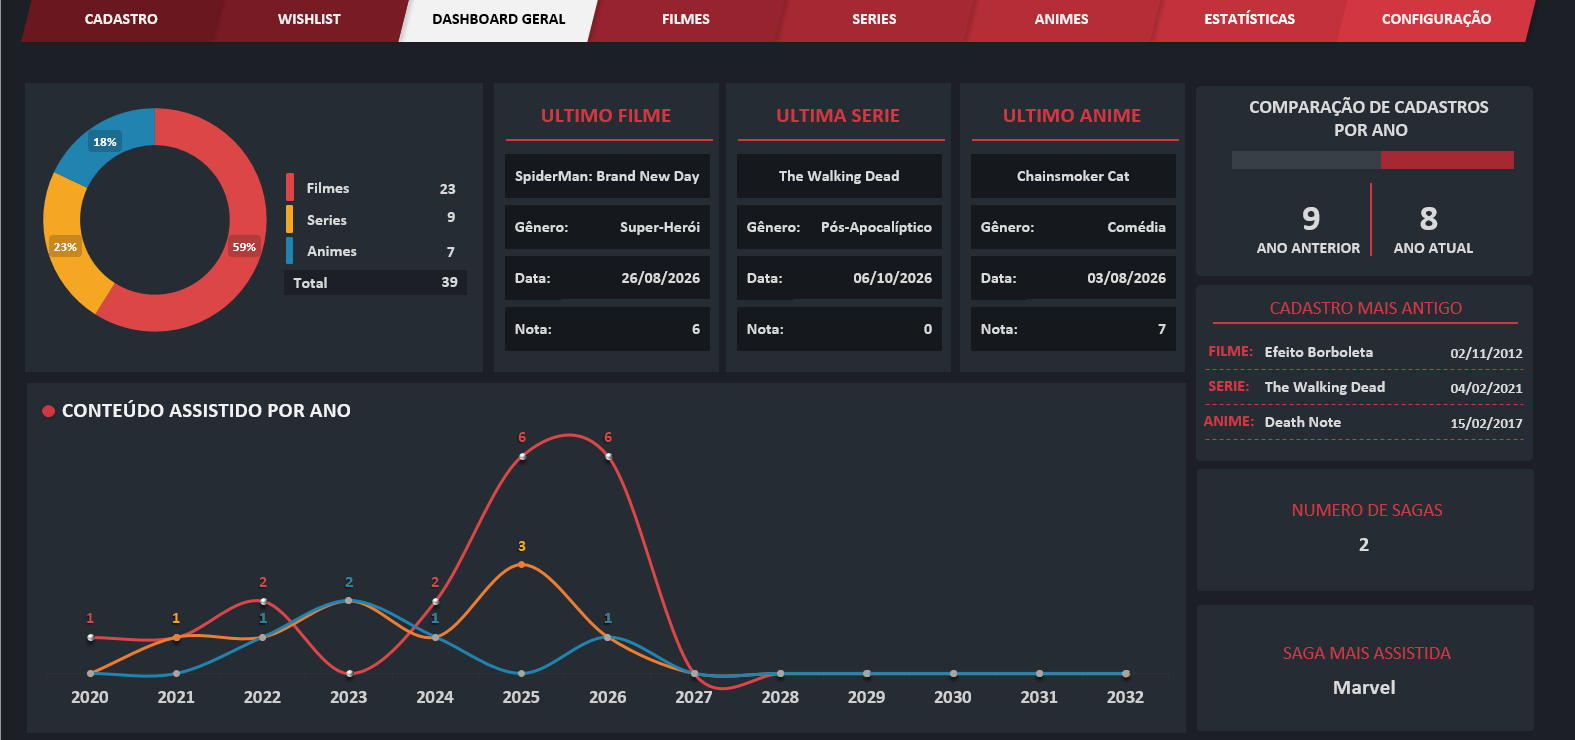Click the red segment of the yearly comparison bar

[x=1447, y=160]
